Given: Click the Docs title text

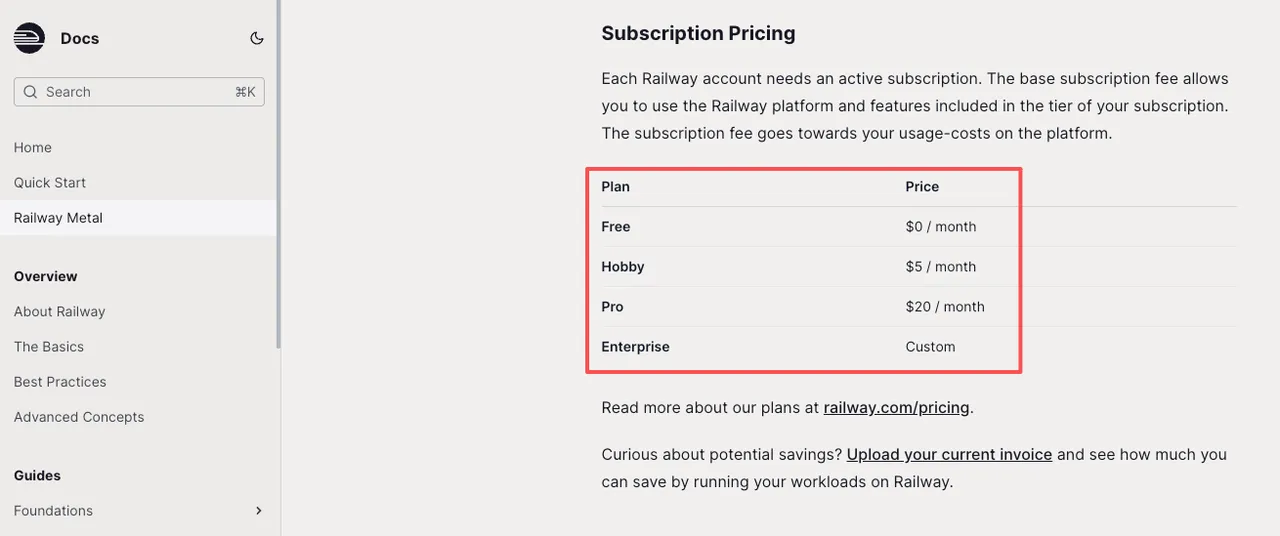Looking at the screenshot, I should tap(80, 38).
